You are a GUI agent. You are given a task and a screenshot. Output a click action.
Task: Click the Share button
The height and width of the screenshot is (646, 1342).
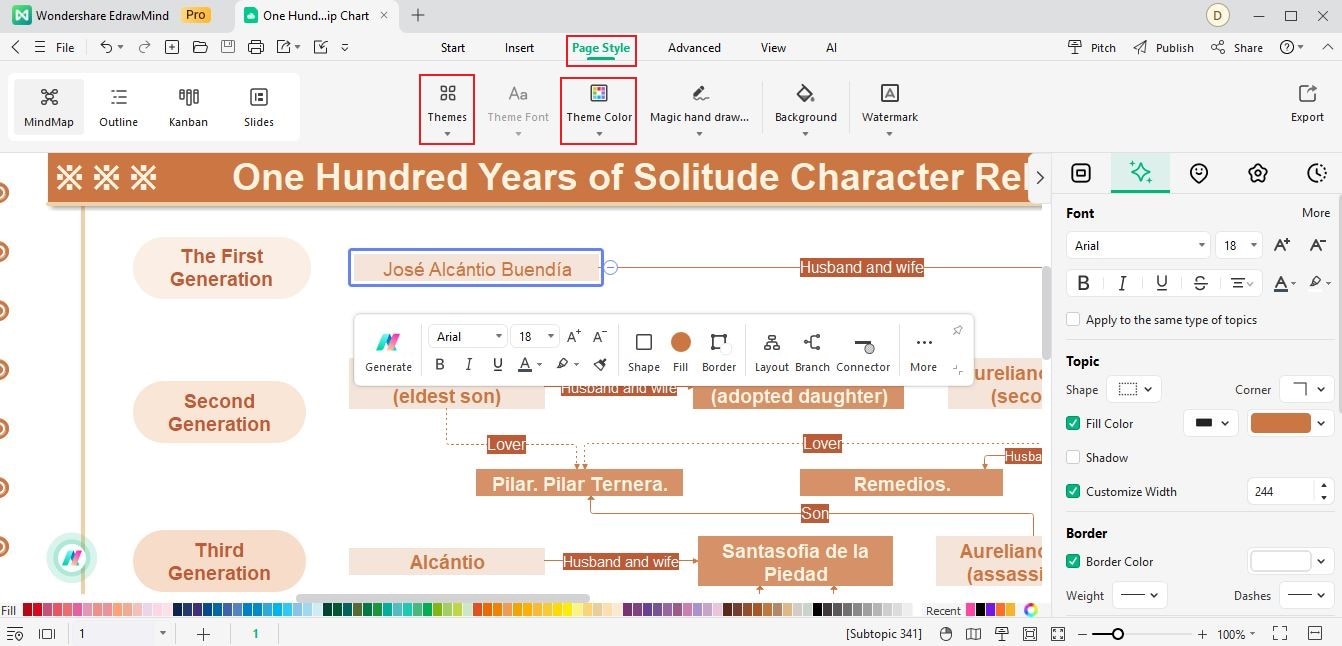[x=1236, y=47]
